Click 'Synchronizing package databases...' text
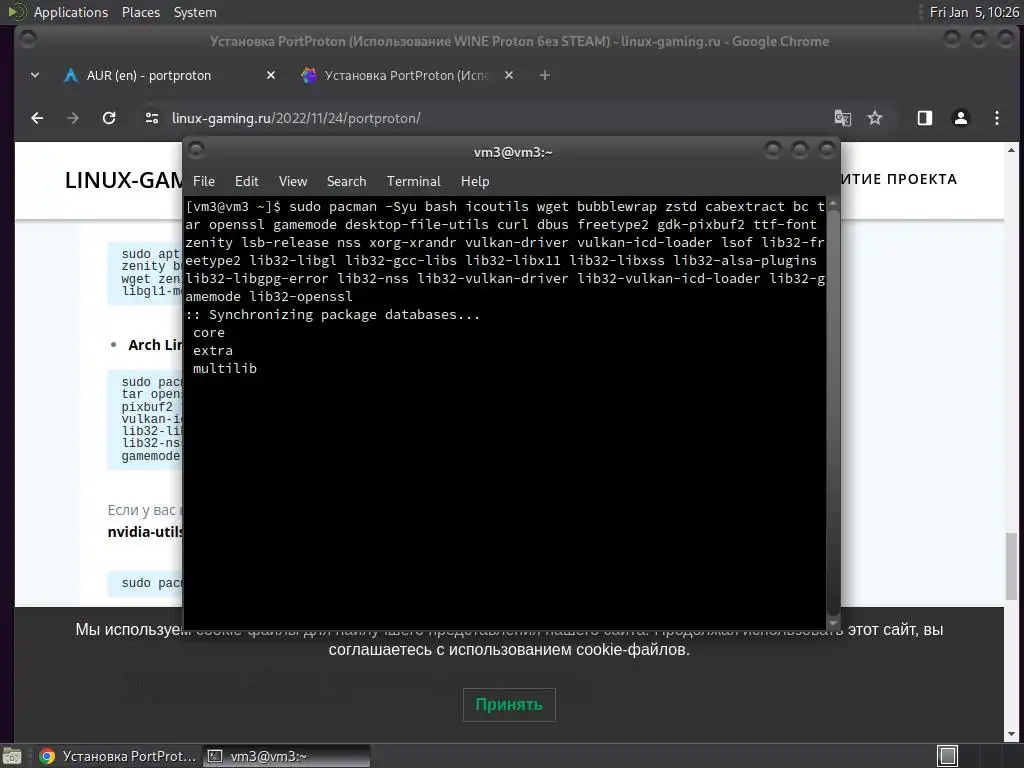 point(344,315)
